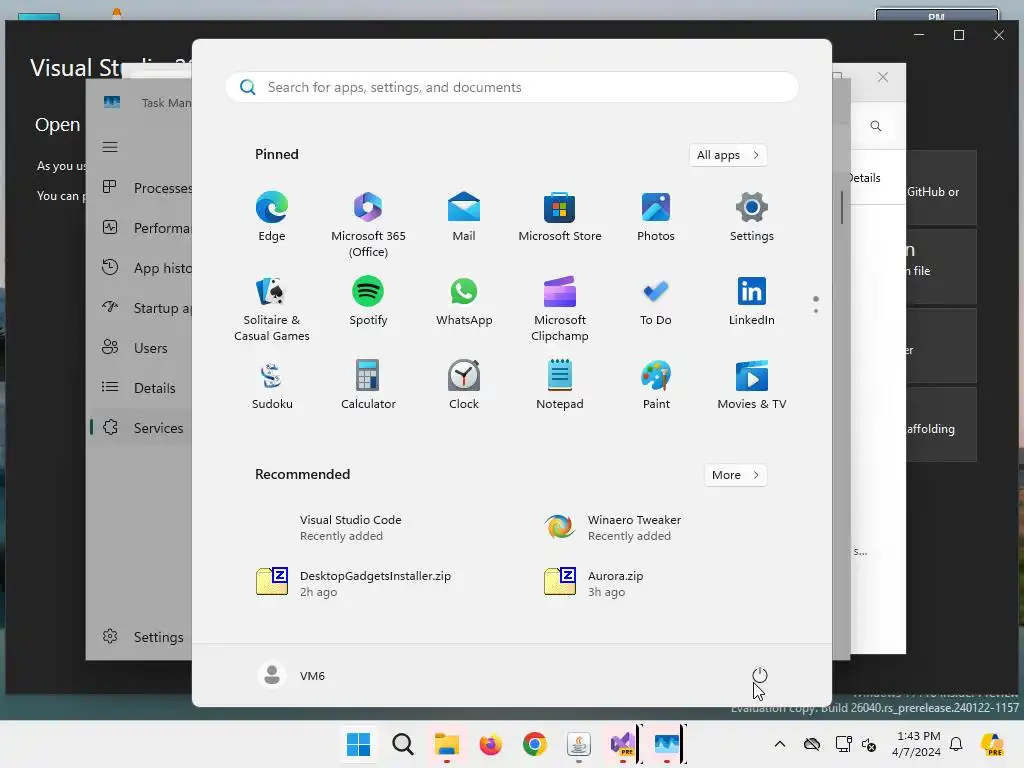Switch to the Java app on taskbar
Image resolution: width=1024 pixels, height=768 pixels.
pos(579,744)
